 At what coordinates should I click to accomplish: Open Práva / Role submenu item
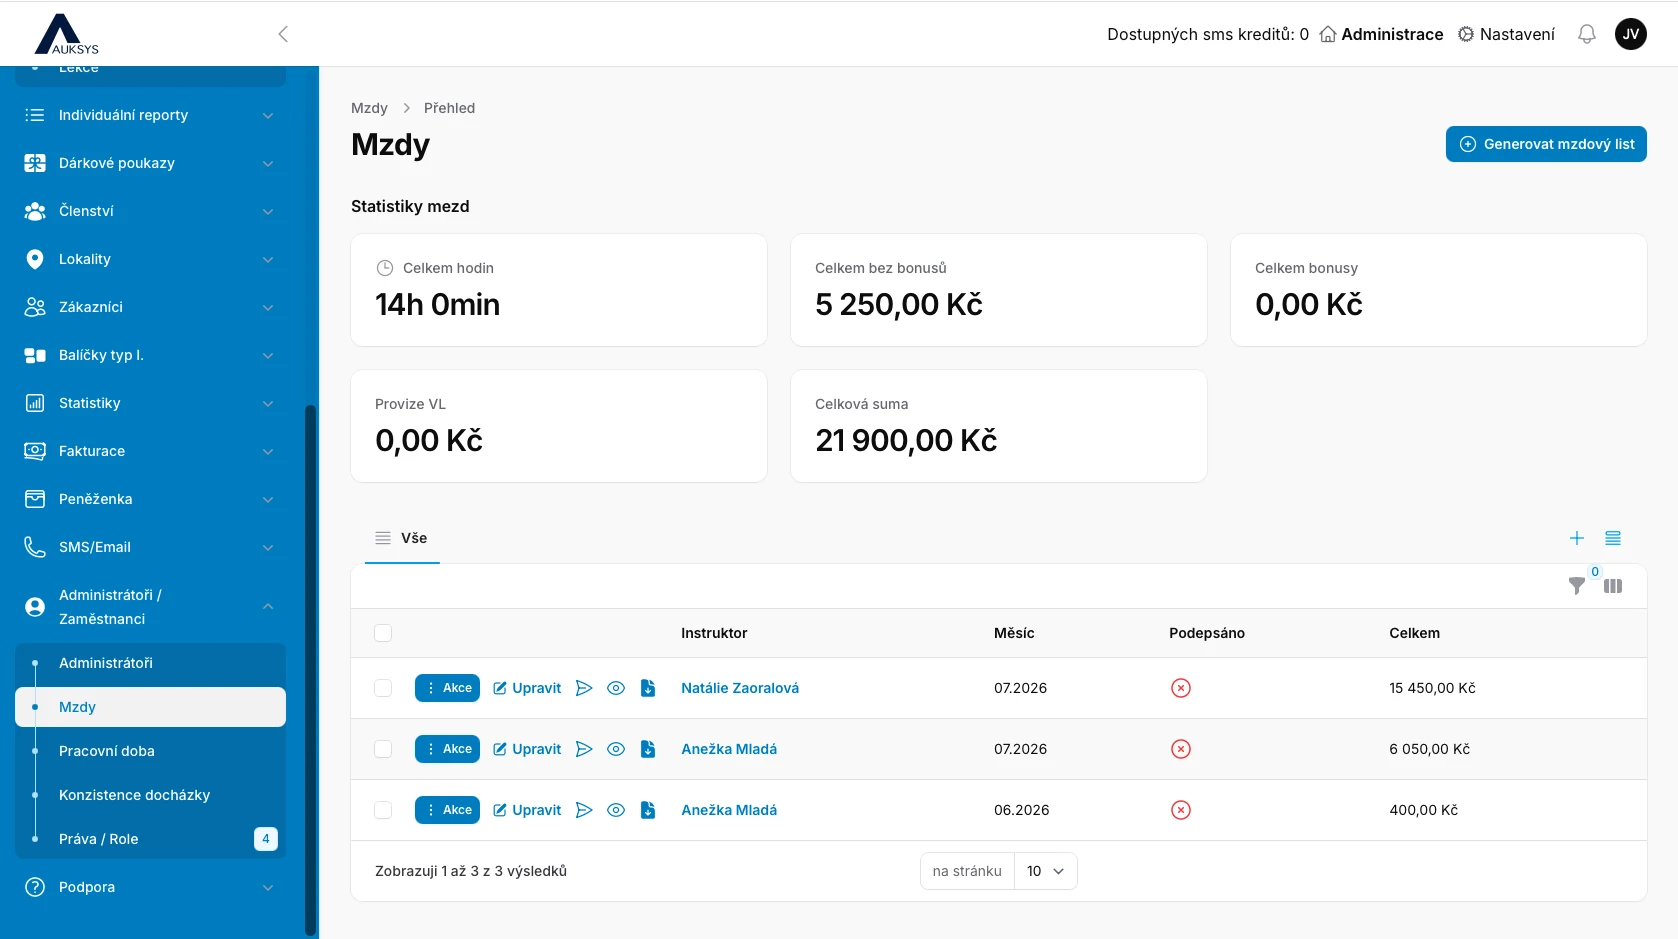tap(150, 839)
